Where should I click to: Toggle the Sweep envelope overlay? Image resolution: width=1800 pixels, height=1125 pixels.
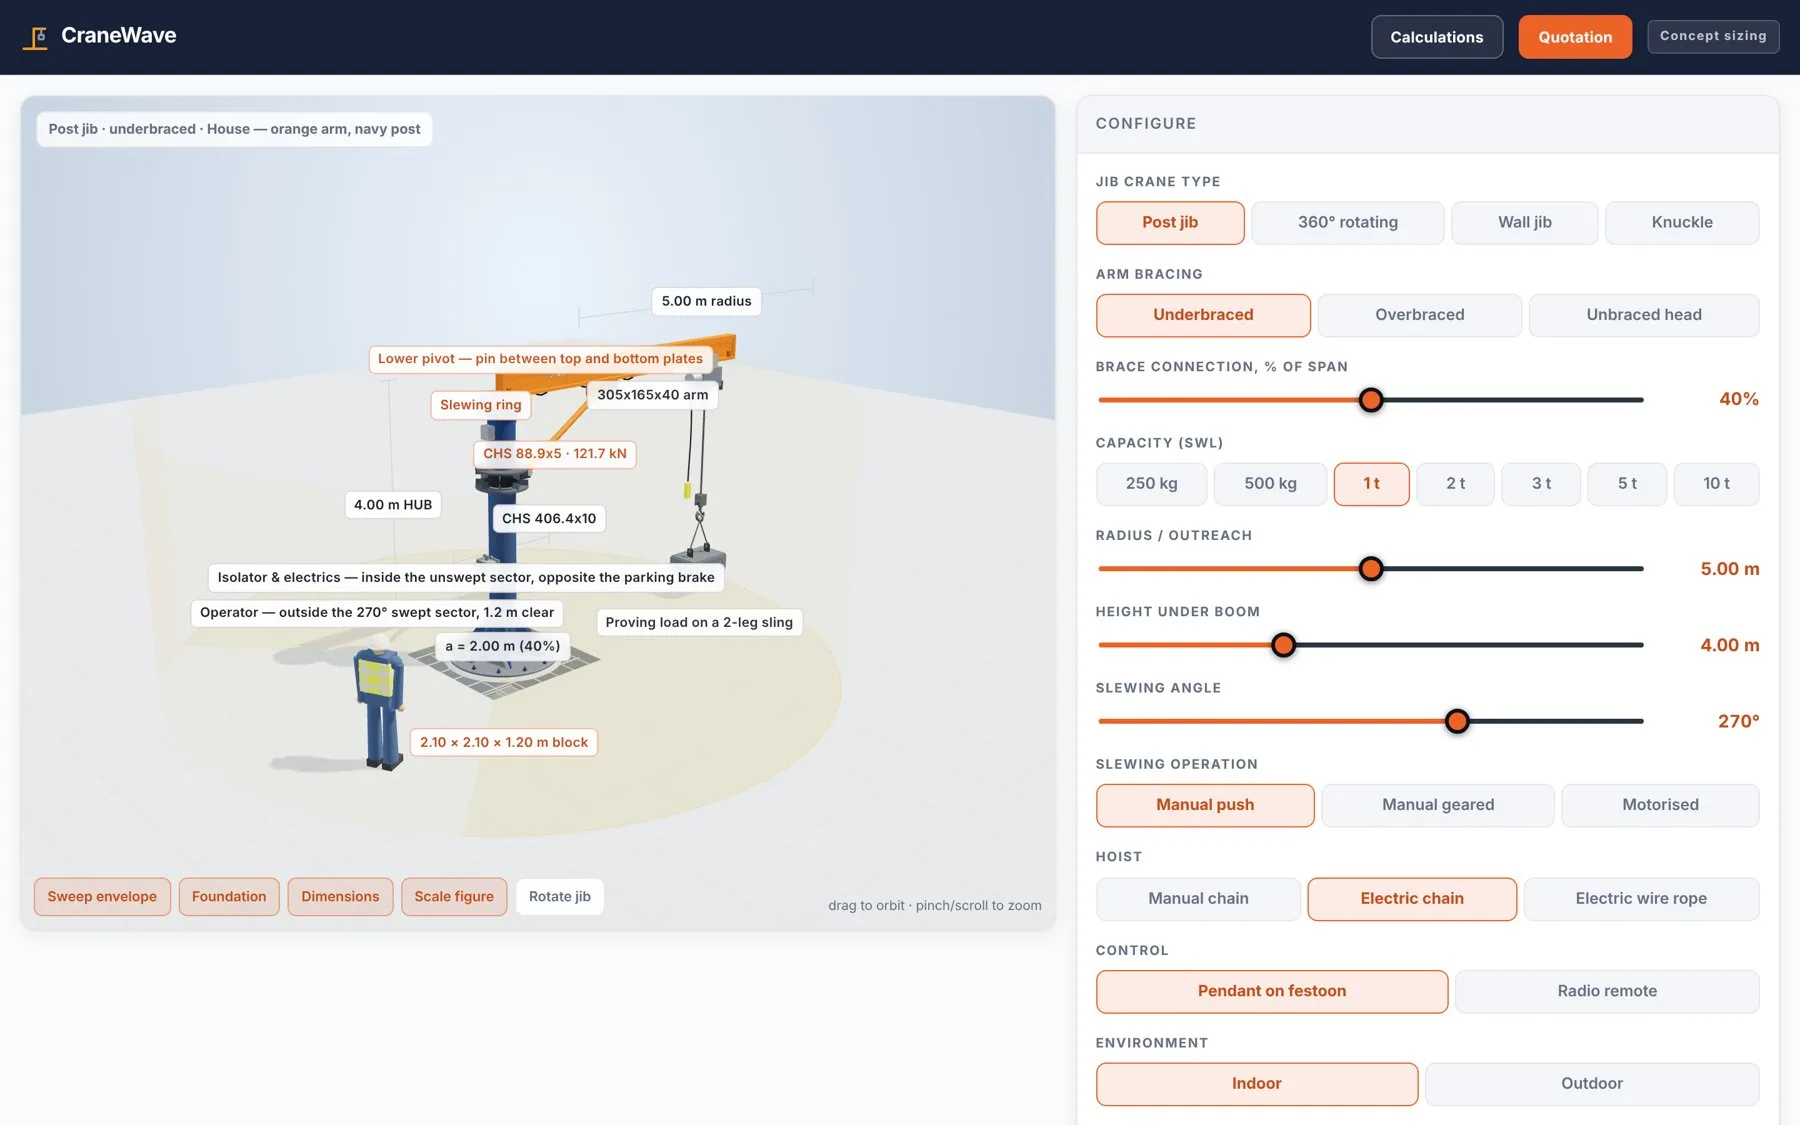click(102, 897)
